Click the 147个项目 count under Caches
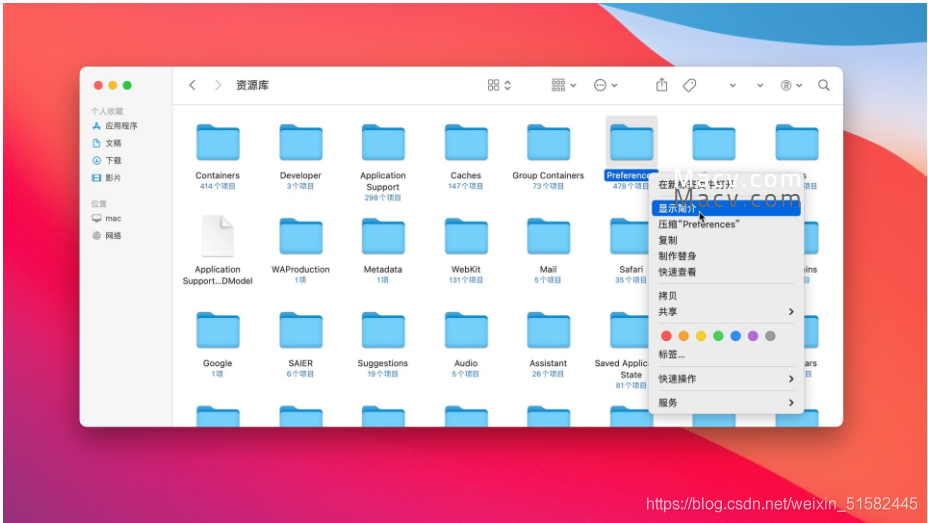Screen dimensions: 928x523 466,186
